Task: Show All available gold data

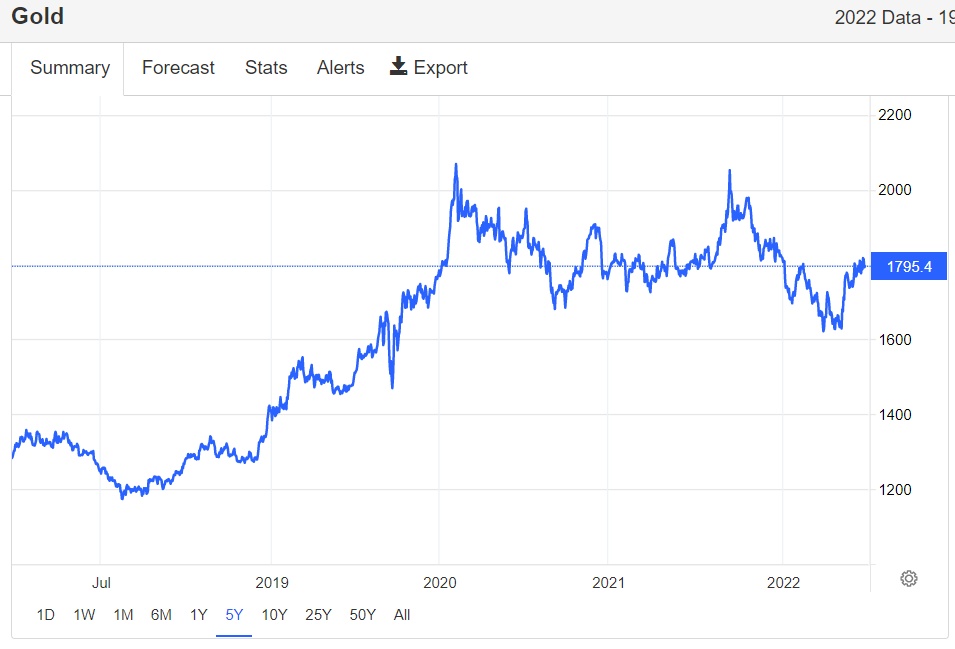Action: [402, 615]
